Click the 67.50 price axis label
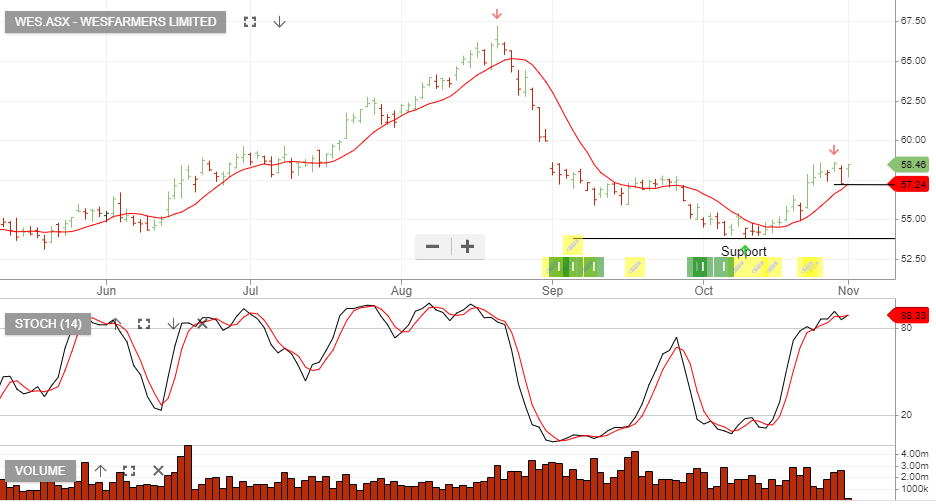 913,21
